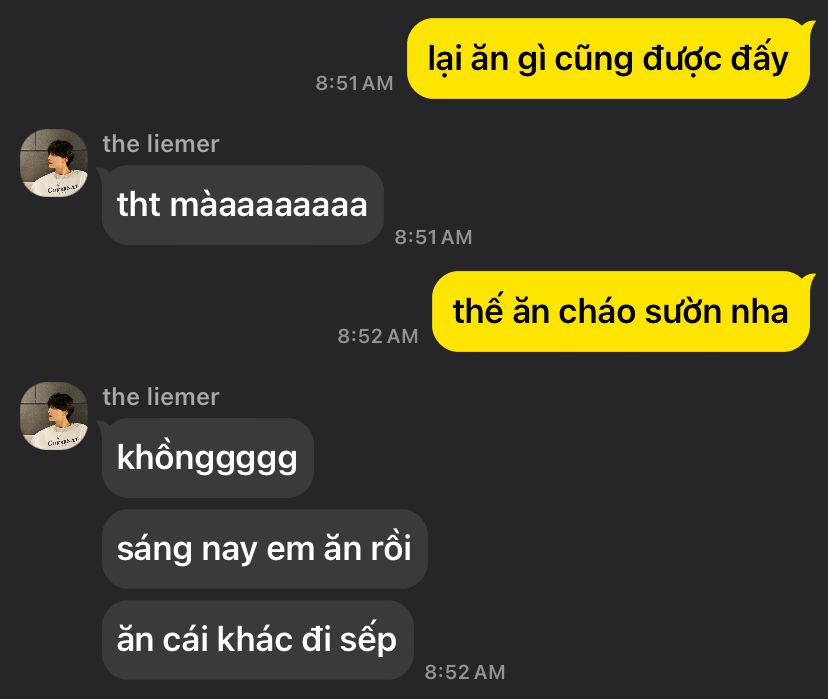
Task: Select the 'ăn cái khác đi sếp' message
Action: [257, 640]
